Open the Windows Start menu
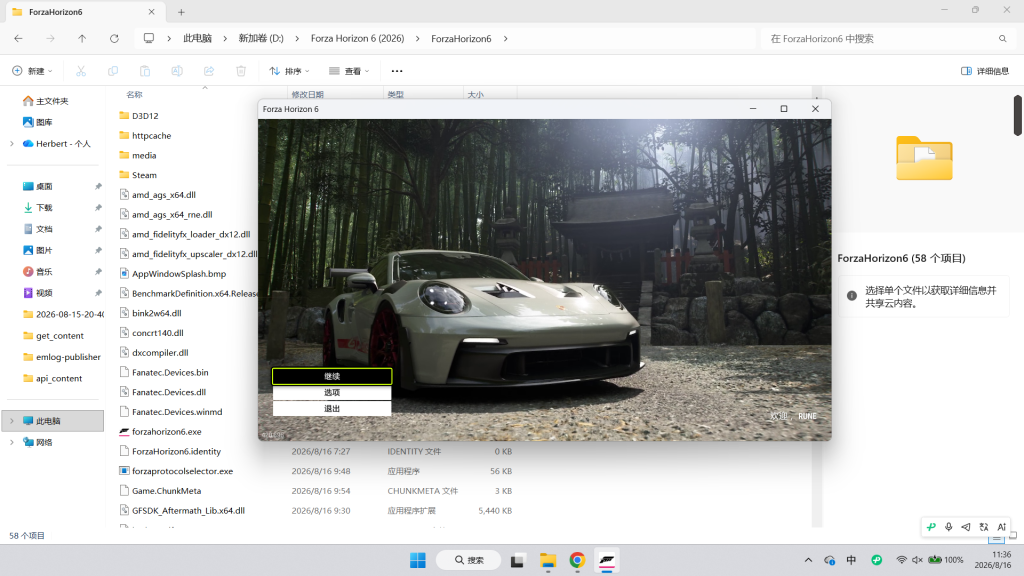Screen dimensions: 1024x576 pos(418,560)
